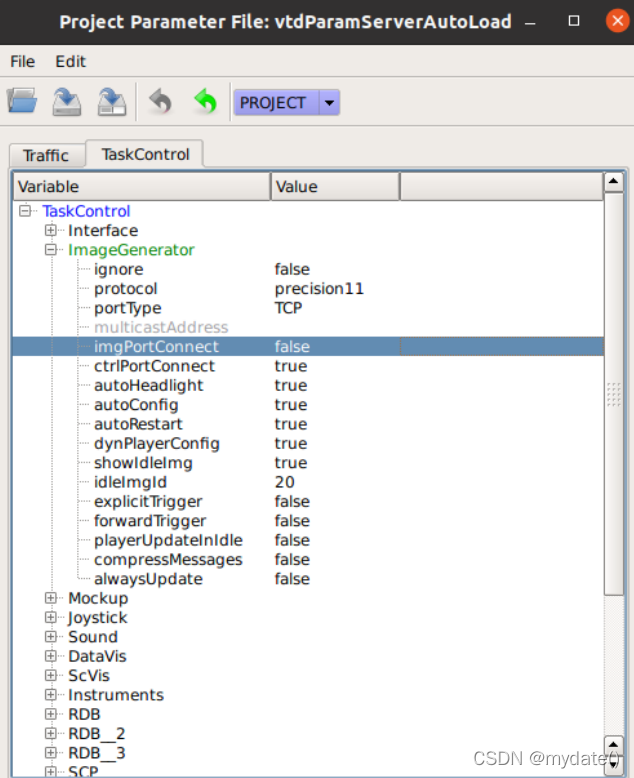Click the splitter grip handle dots
The width and height of the screenshot is (634, 778).
pos(614,395)
